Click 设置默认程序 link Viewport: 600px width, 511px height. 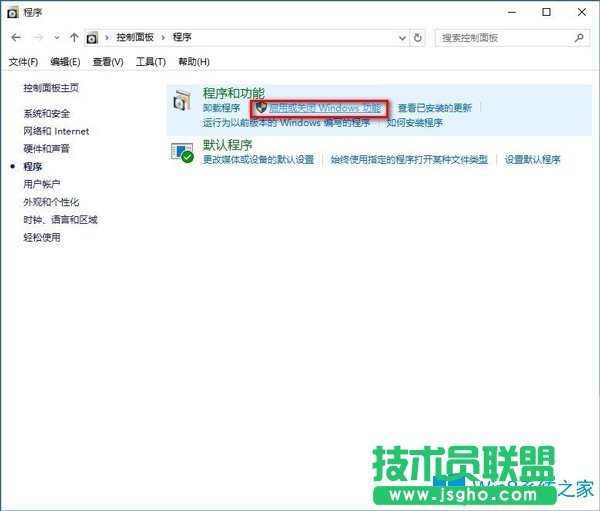coord(532,160)
